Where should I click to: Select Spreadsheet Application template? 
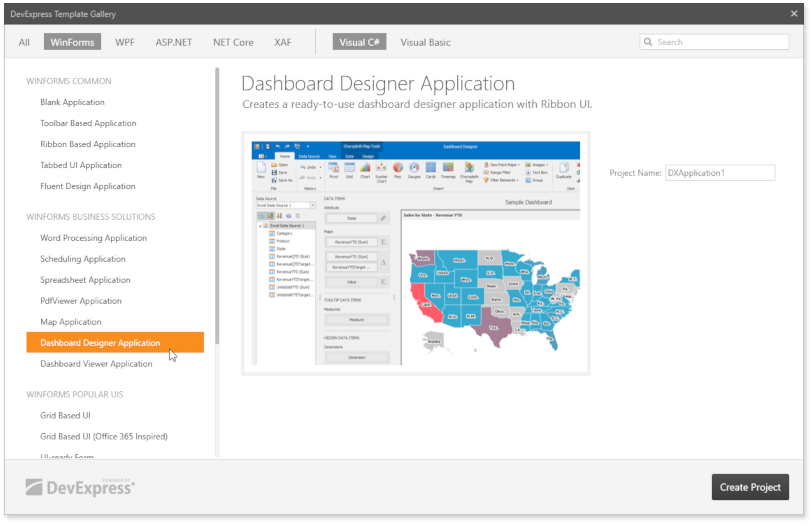(85, 280)
